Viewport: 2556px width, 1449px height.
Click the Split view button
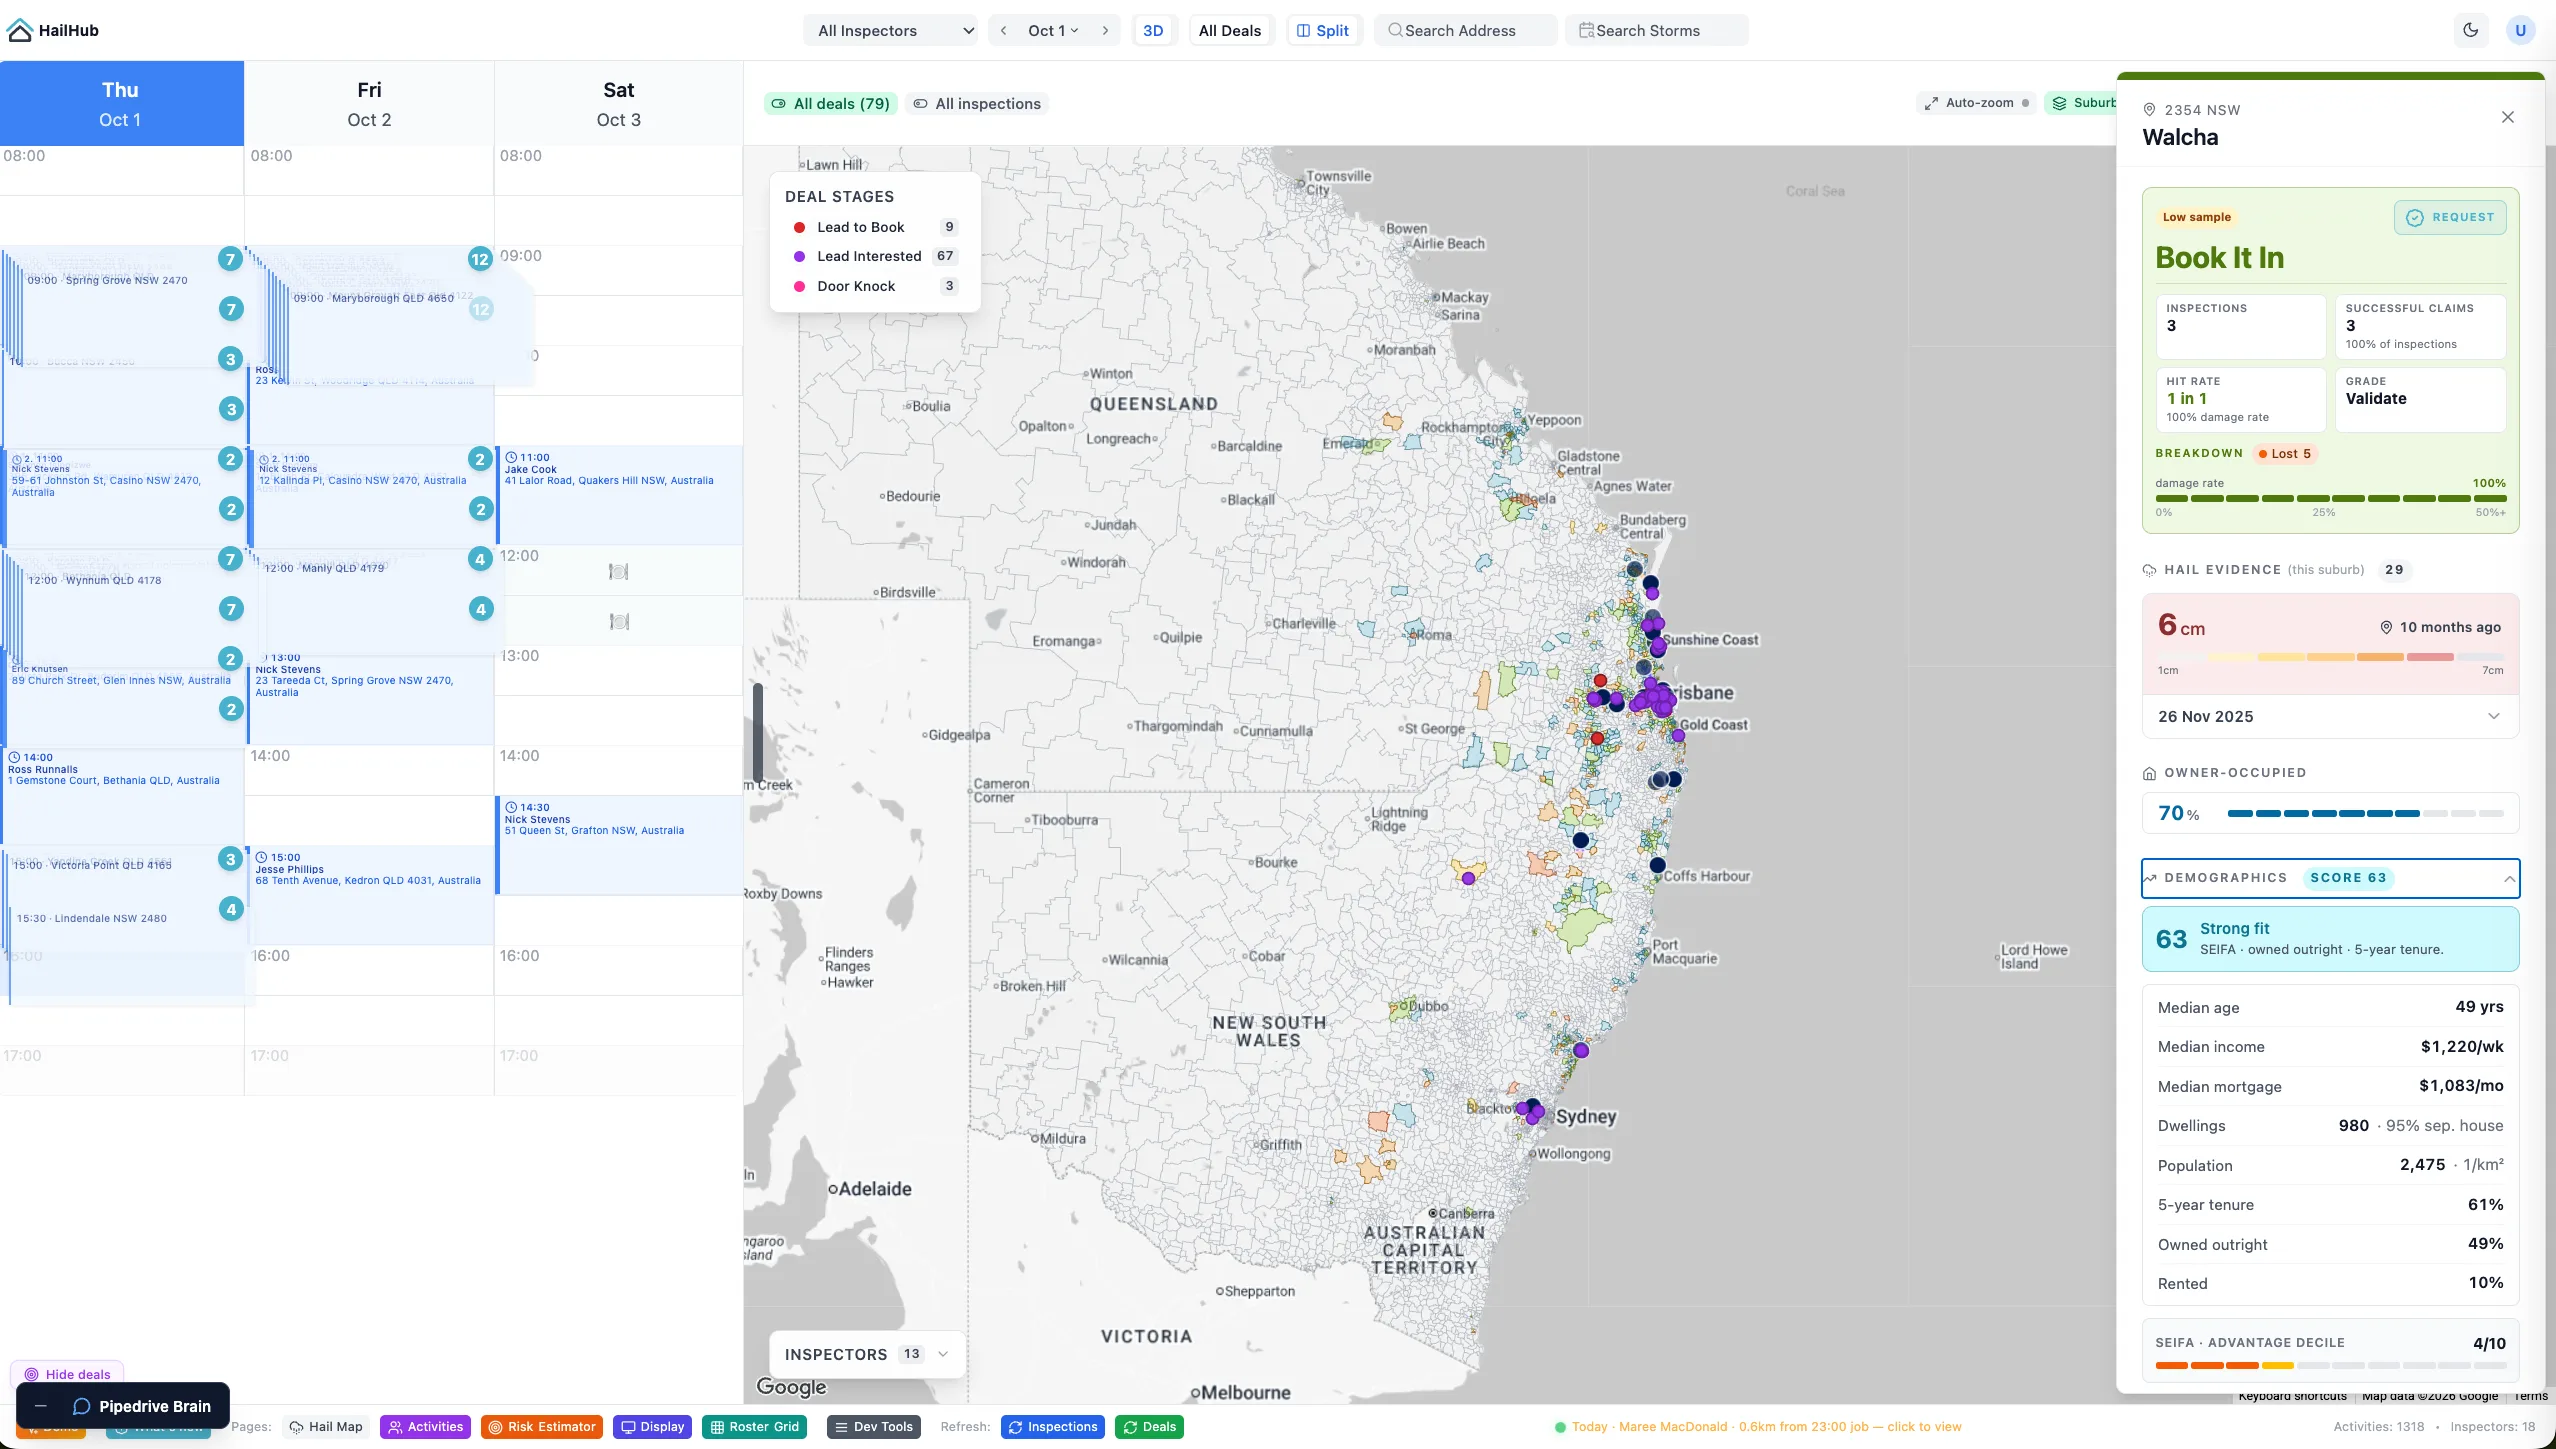[1323, 30]
